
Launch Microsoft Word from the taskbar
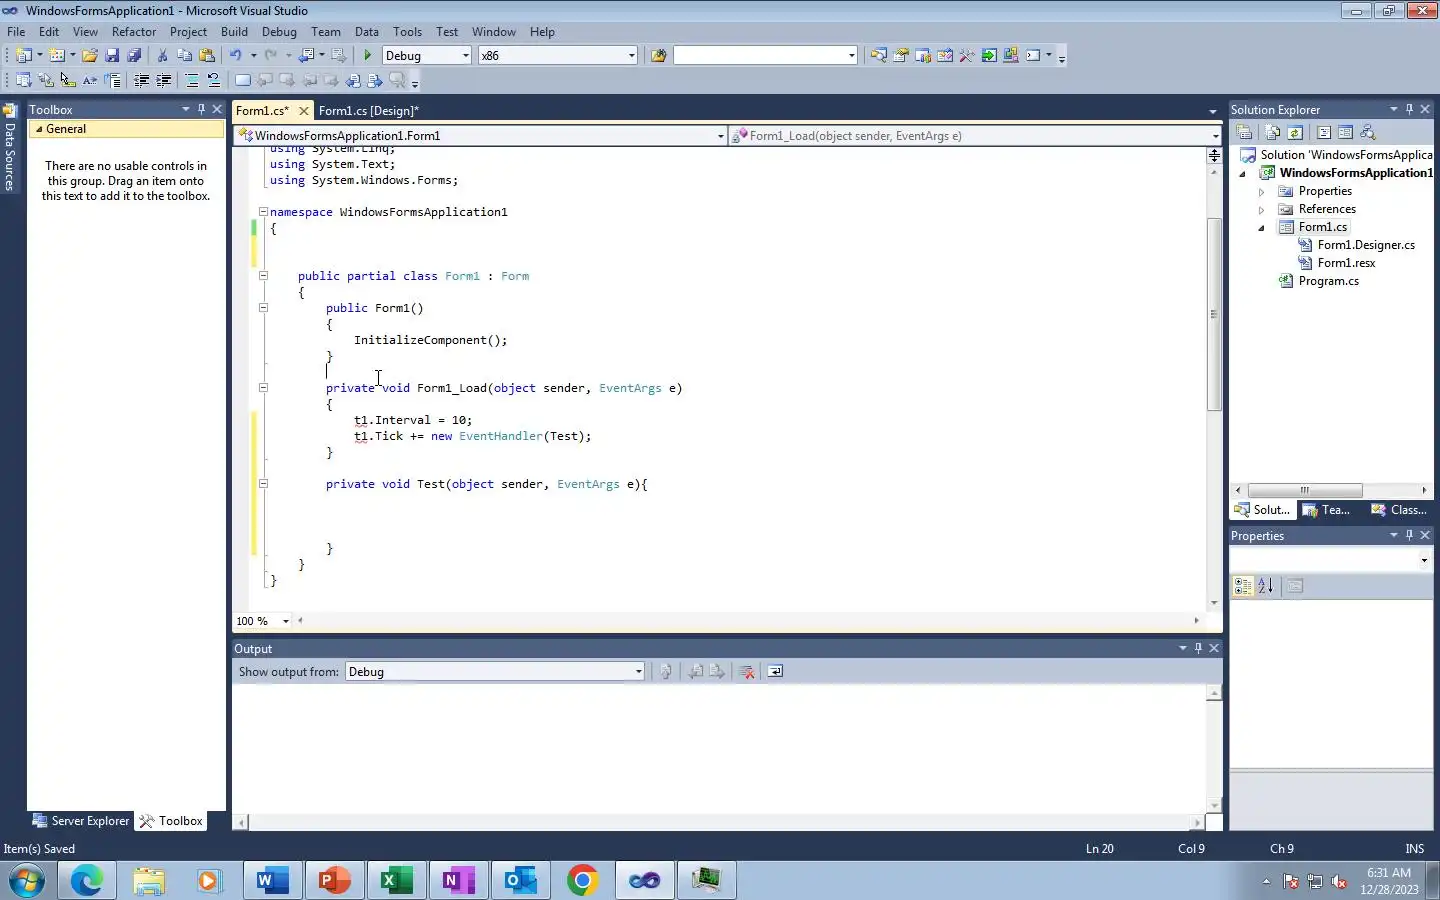272,880
